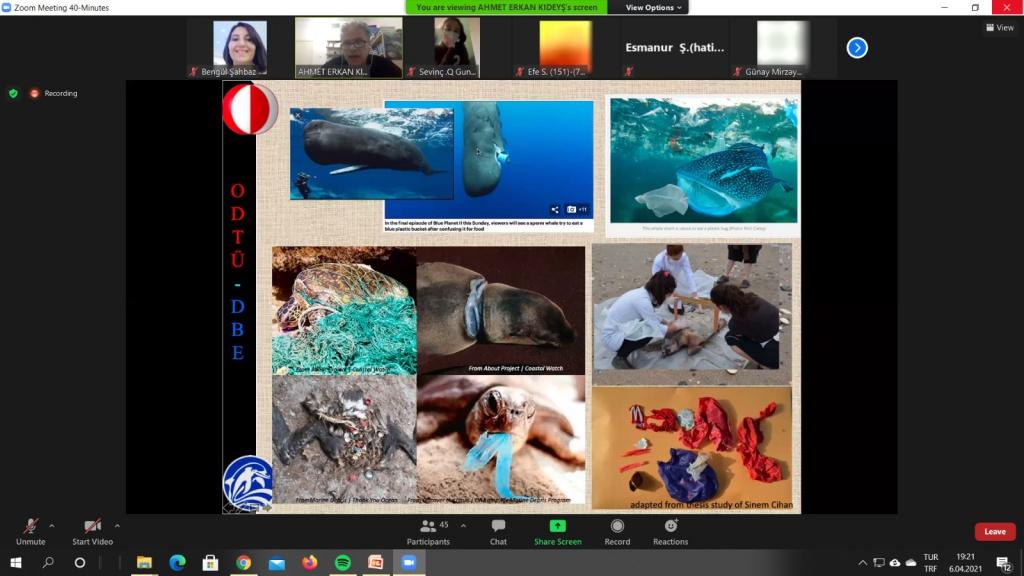Image resolution: width=1024 pixels, height=576 pixels.
Task: Open Google Chrome from taskbar
Action: (x=244, y=562)
